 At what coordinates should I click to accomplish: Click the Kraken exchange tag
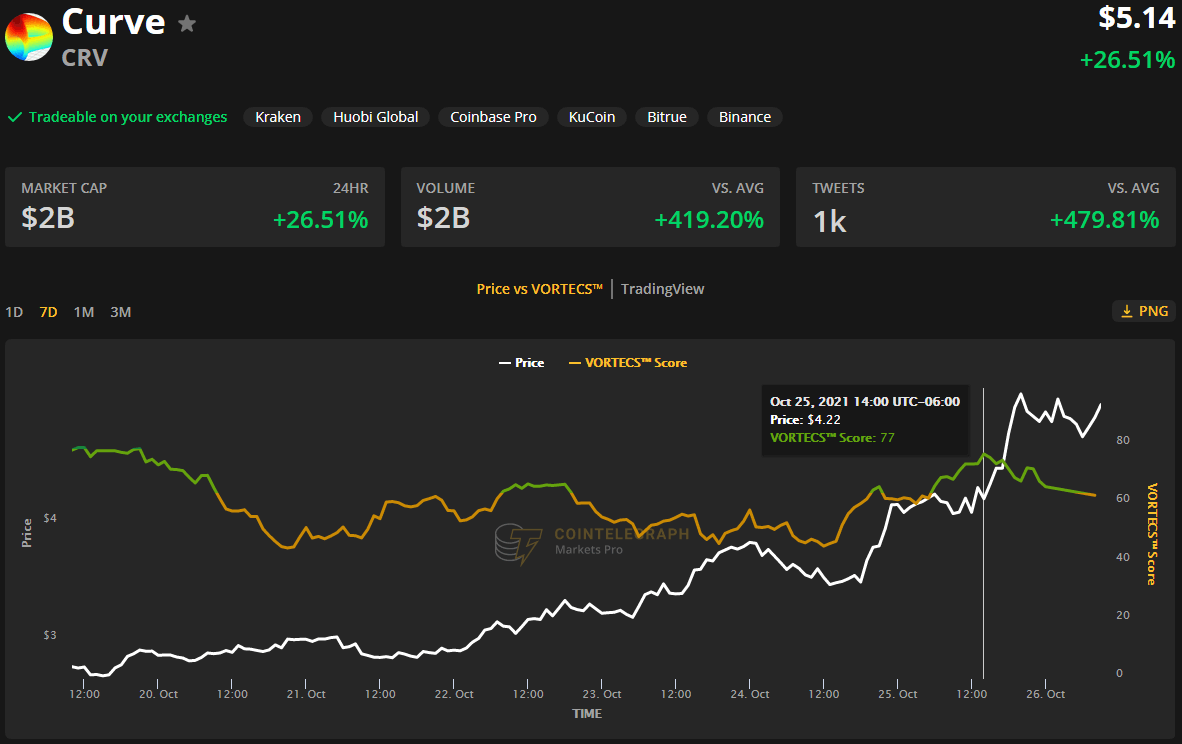(278, 117)
